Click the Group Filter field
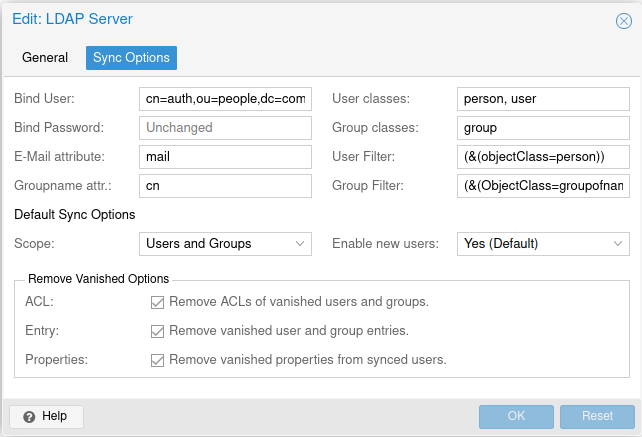Image resolution: width=642 pixels, height=437 pixels. (x=543, y=186)
